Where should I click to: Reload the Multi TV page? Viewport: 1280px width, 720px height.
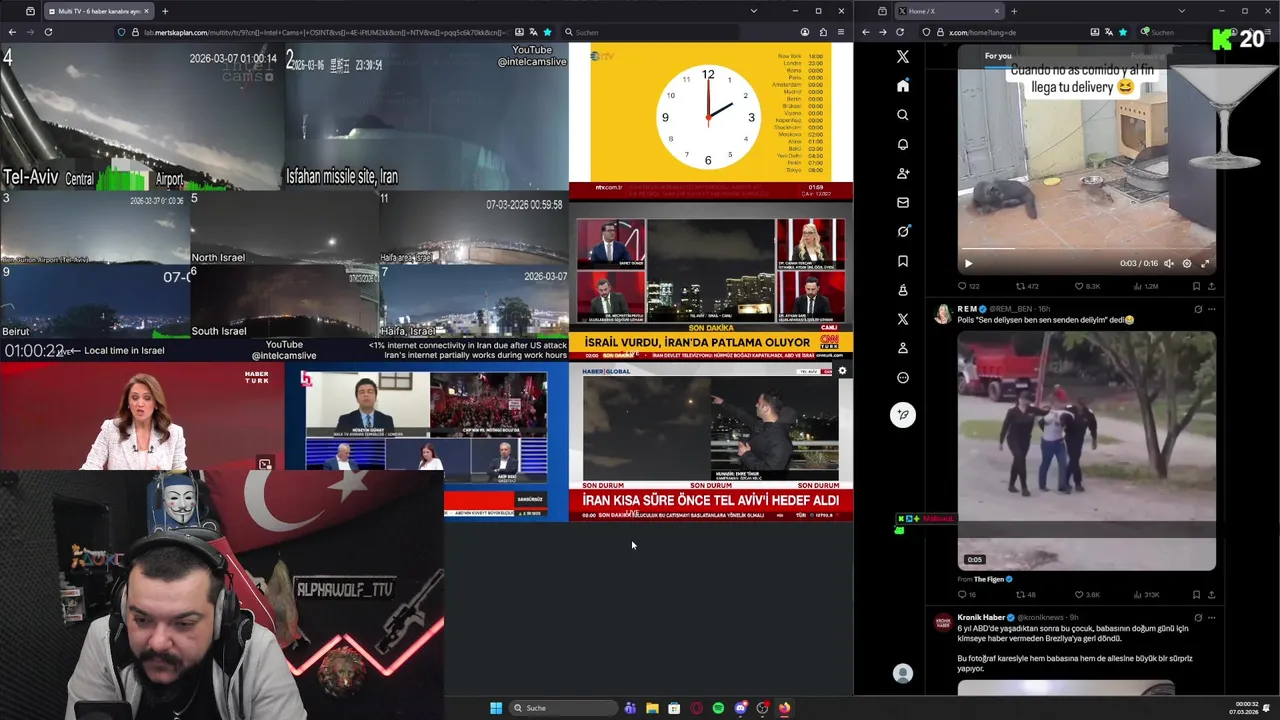pos(48,32)
